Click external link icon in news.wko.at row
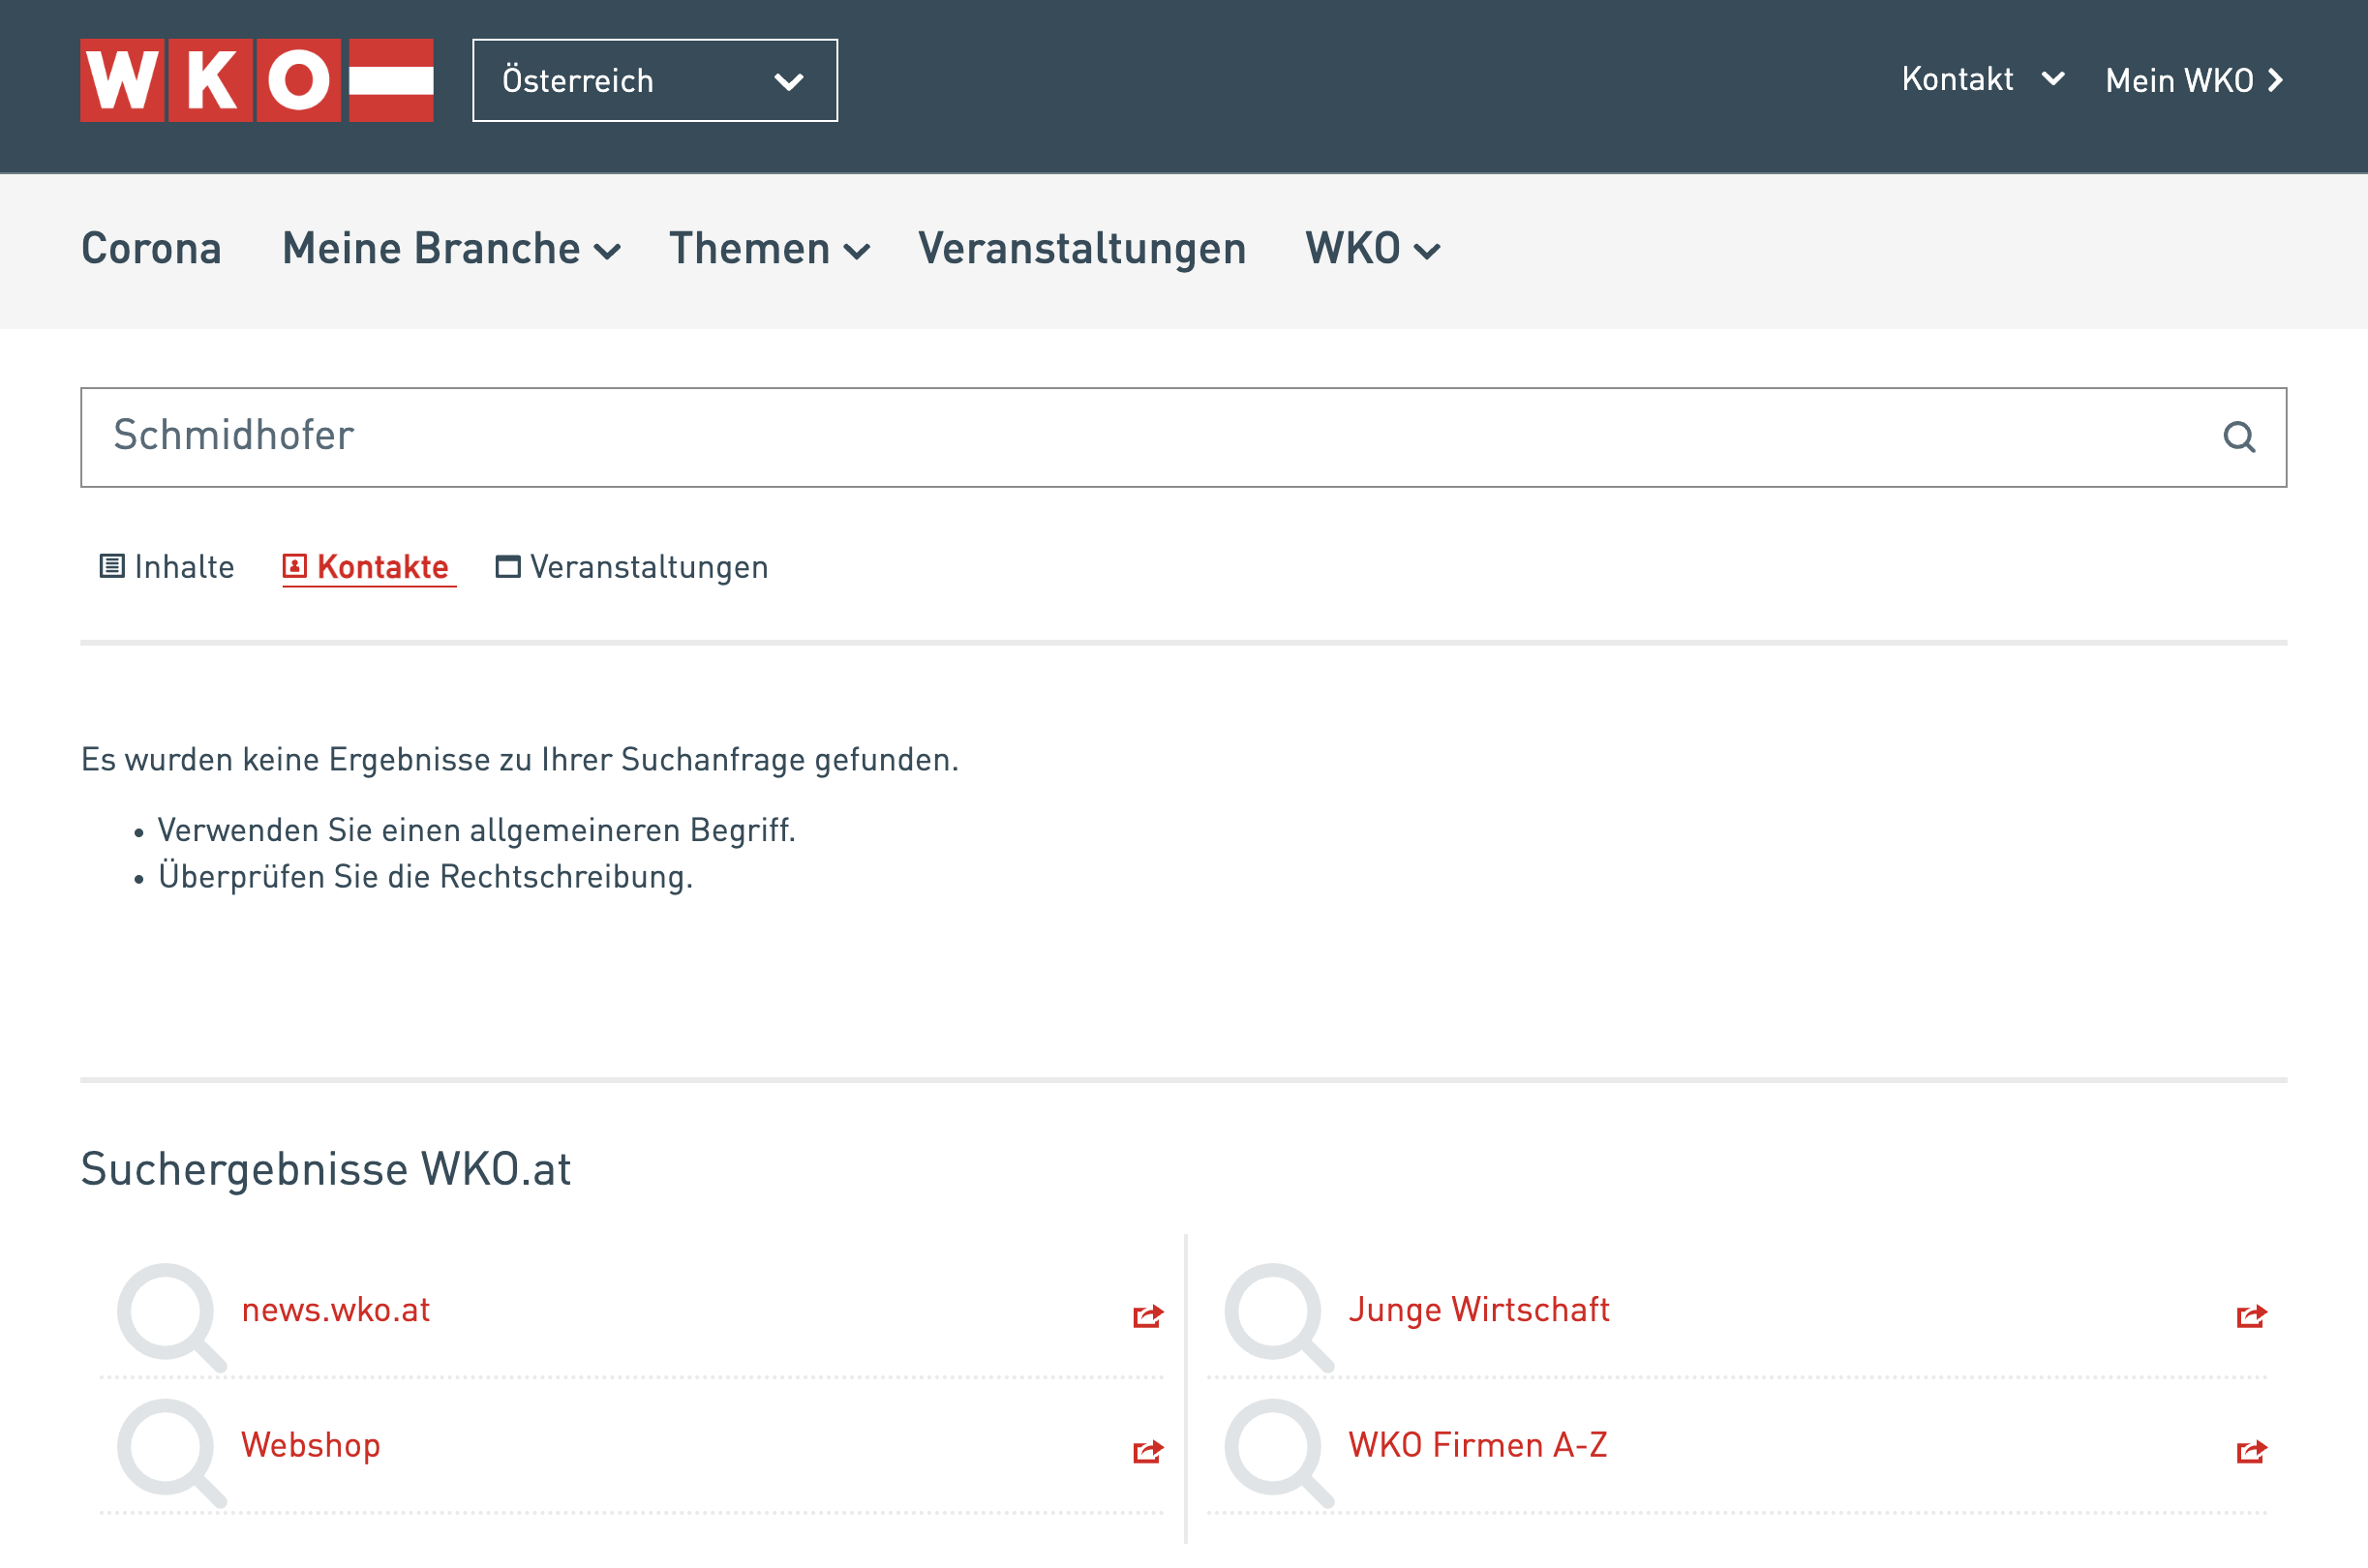This screenshot has width=2368, height=1568. click(1148, 1316)
